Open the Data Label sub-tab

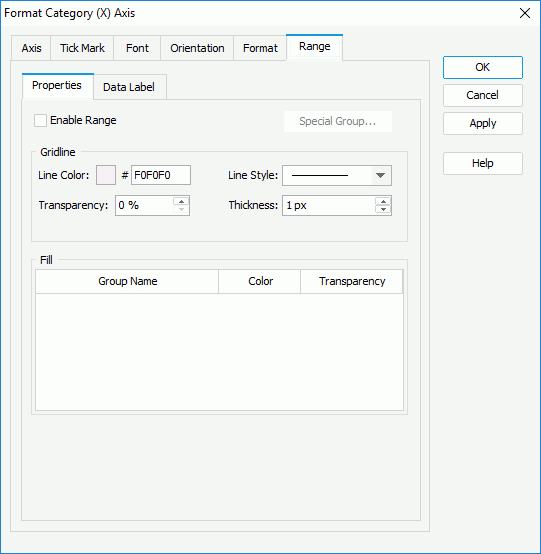click(129, 87)
